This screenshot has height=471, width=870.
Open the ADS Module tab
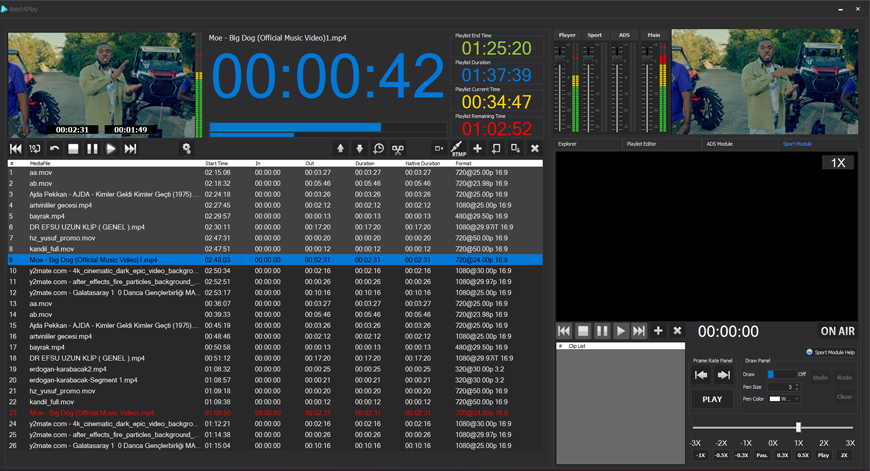click(719, 144)
